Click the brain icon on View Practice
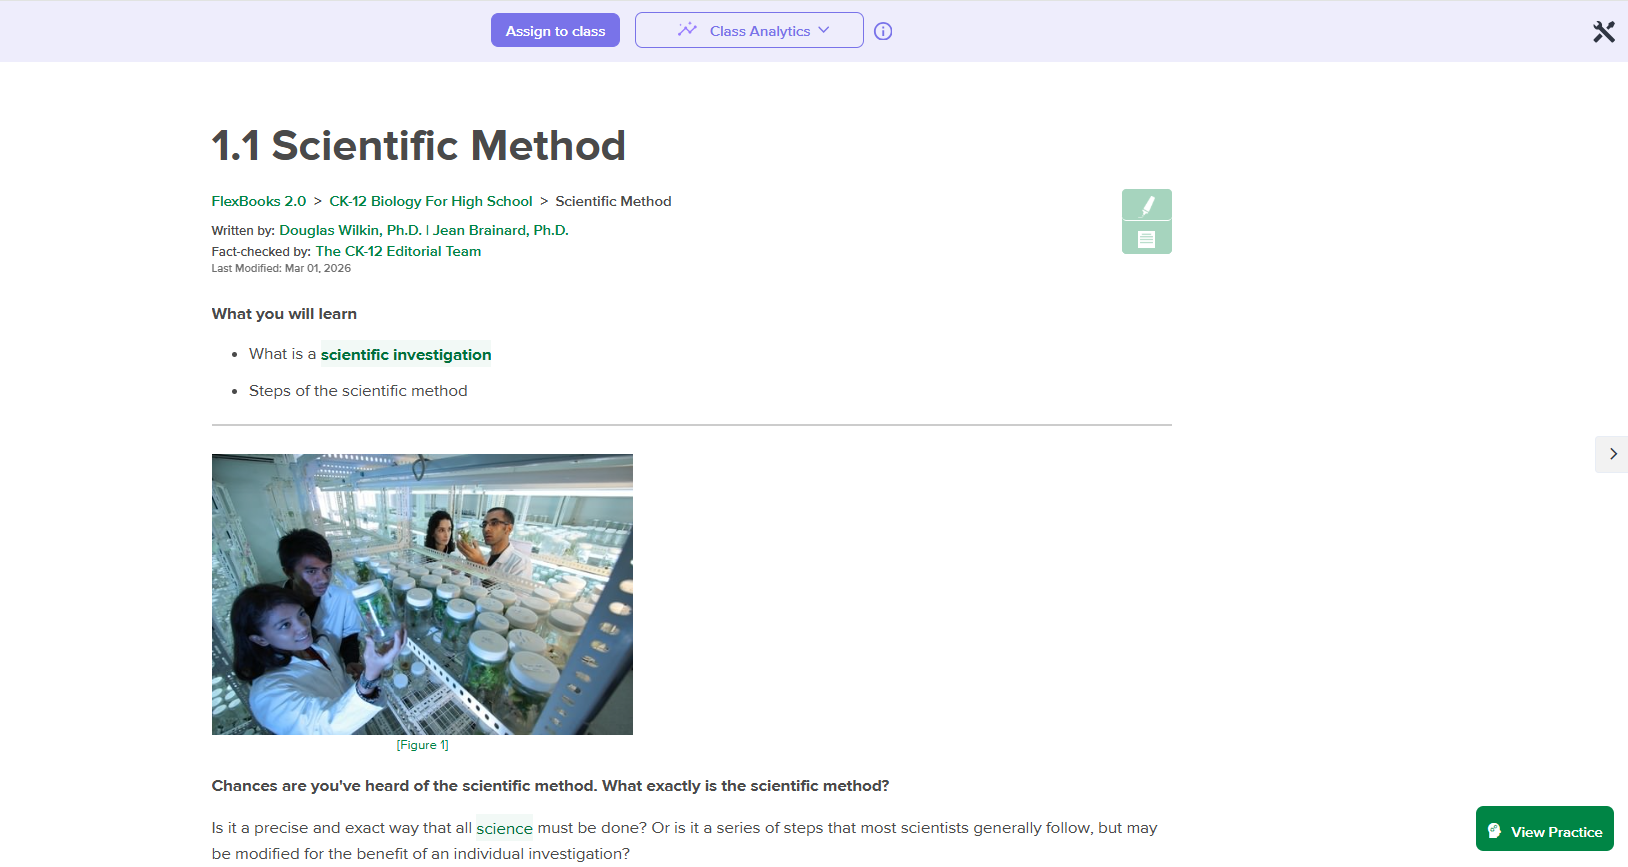 [1495, 831]
